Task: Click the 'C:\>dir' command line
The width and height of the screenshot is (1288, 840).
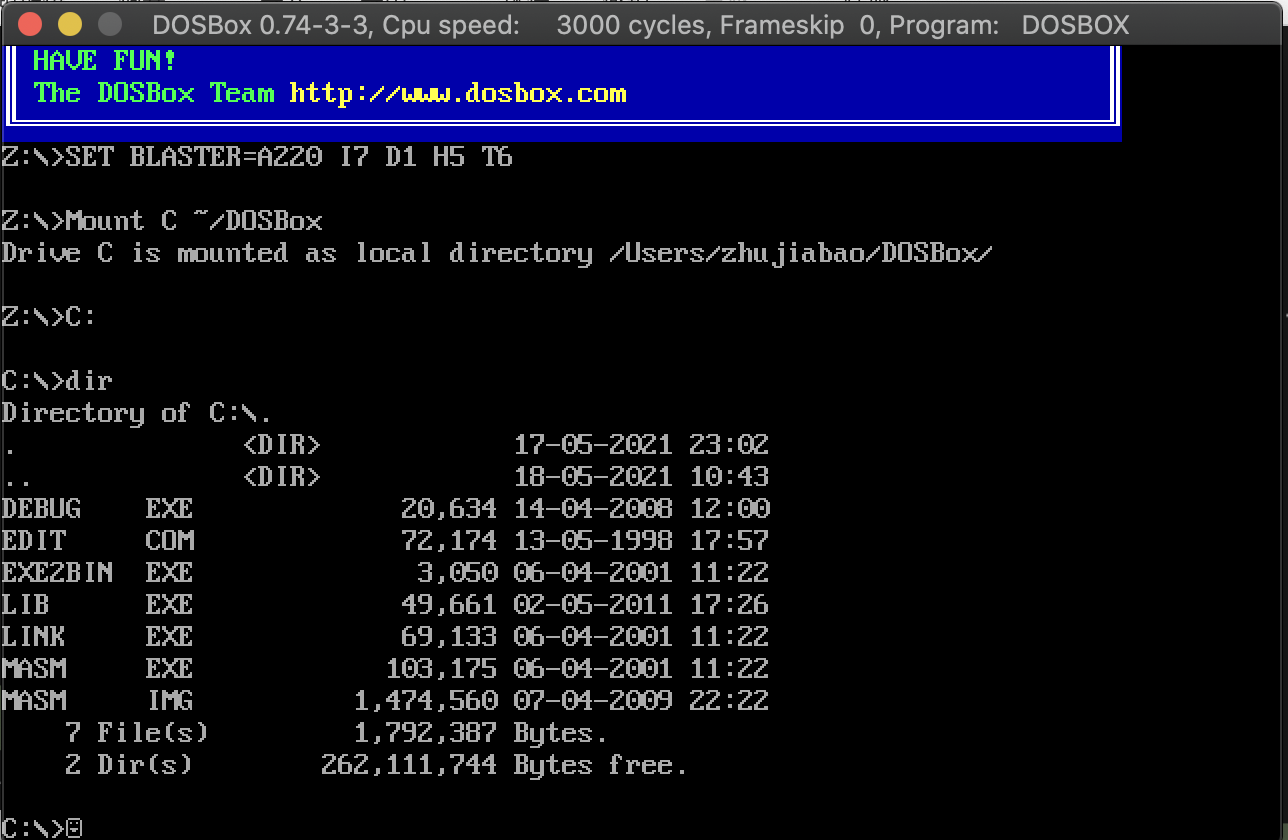Action: coord(57,381)
